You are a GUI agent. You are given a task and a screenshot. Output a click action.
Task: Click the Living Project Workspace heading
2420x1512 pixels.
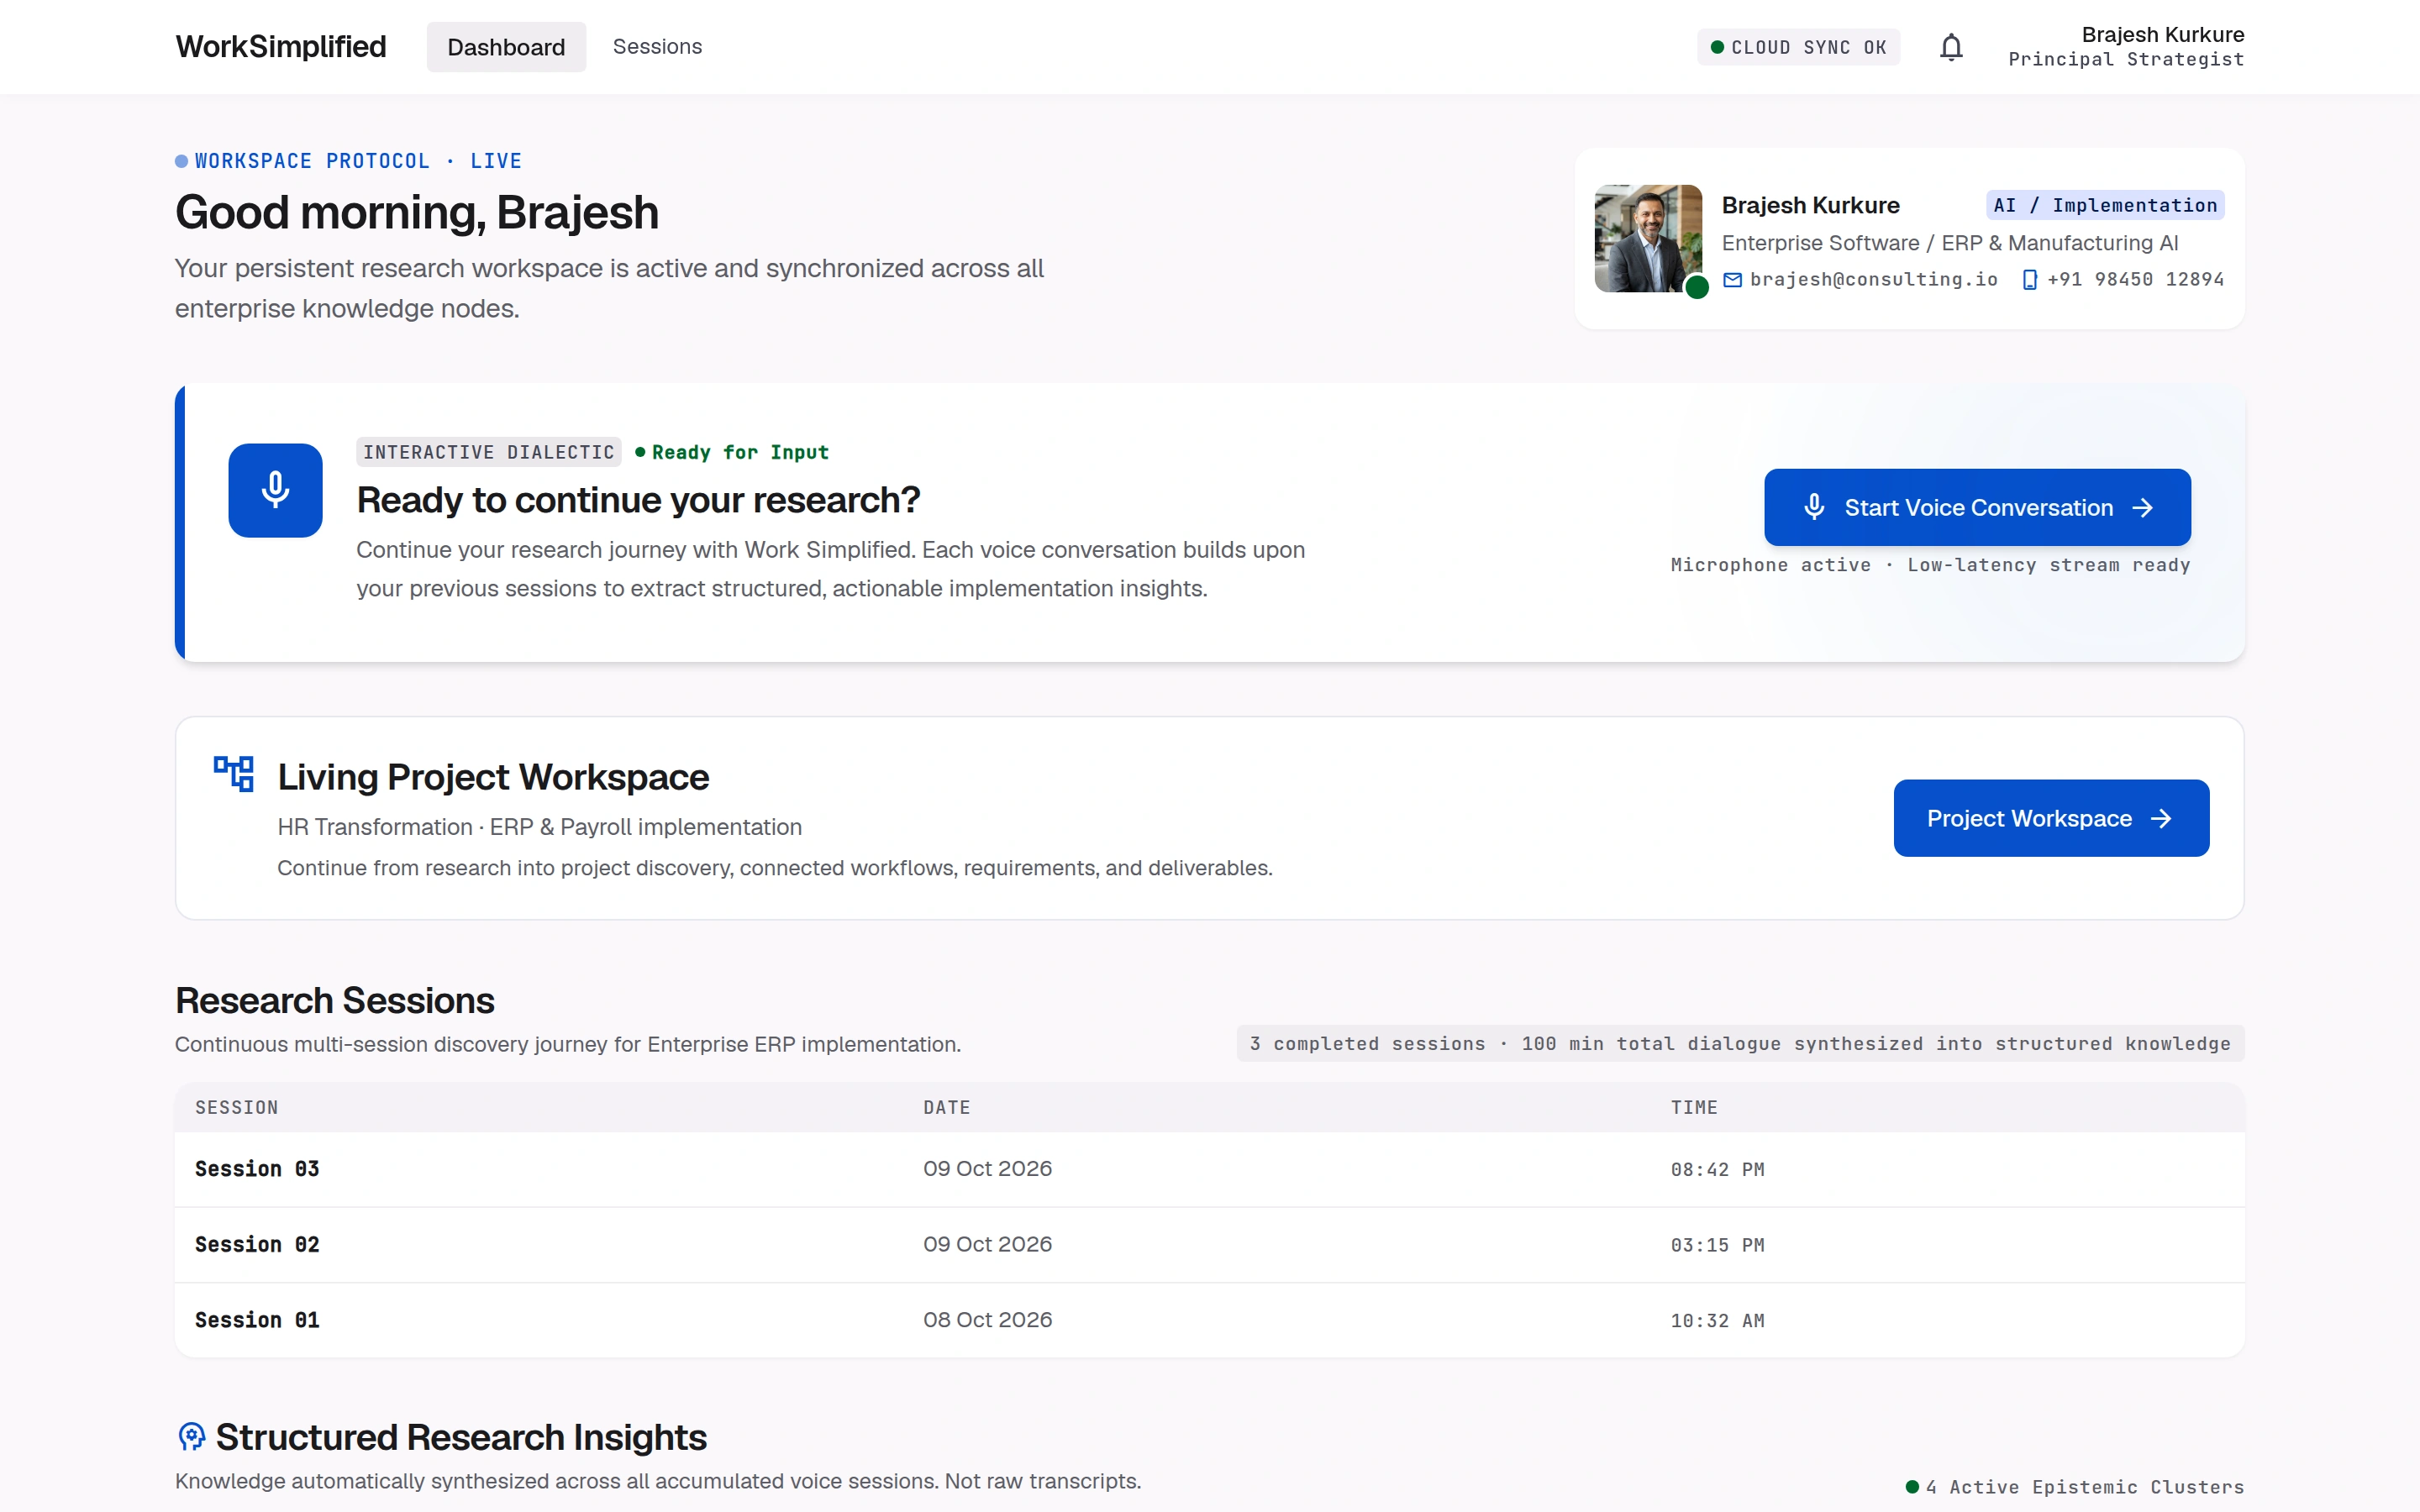(493, 777)
